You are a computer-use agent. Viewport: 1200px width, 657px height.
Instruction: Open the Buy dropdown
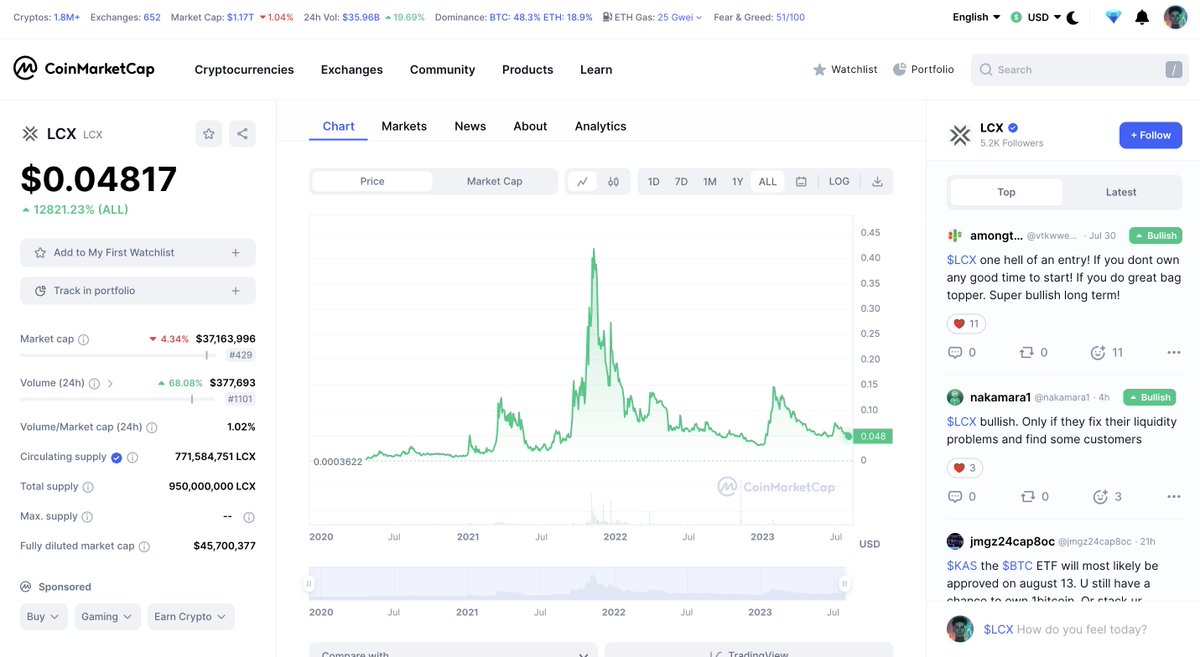point(44,617)
